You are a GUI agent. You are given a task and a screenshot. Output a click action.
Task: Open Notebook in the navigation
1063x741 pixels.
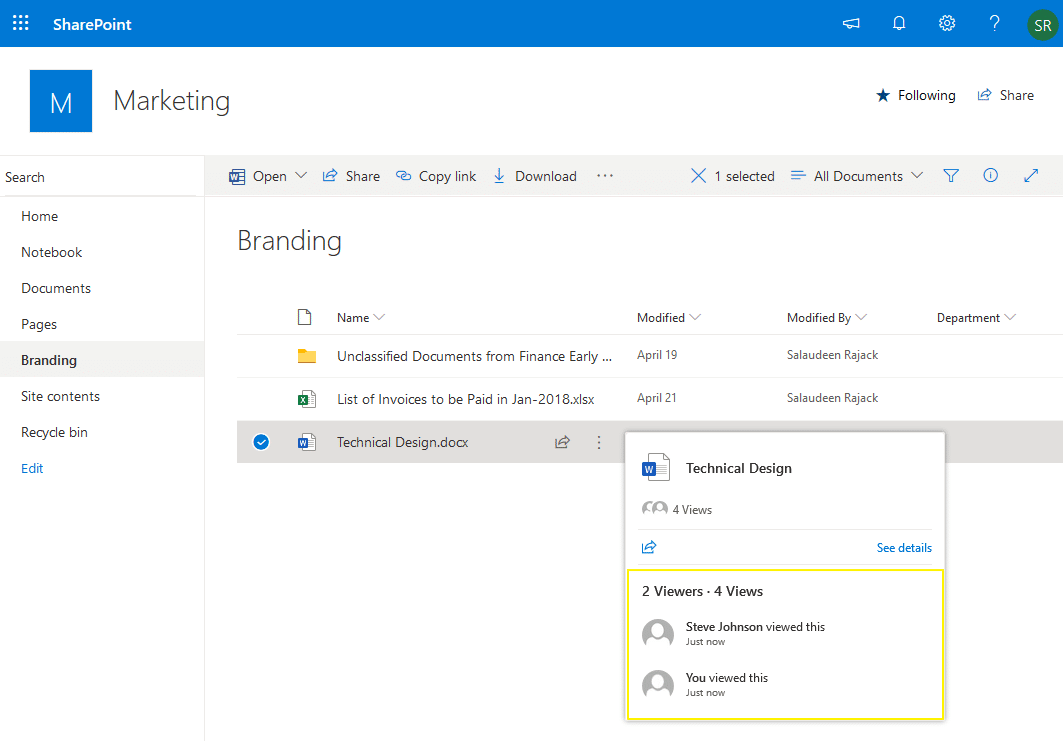point(52,252)
